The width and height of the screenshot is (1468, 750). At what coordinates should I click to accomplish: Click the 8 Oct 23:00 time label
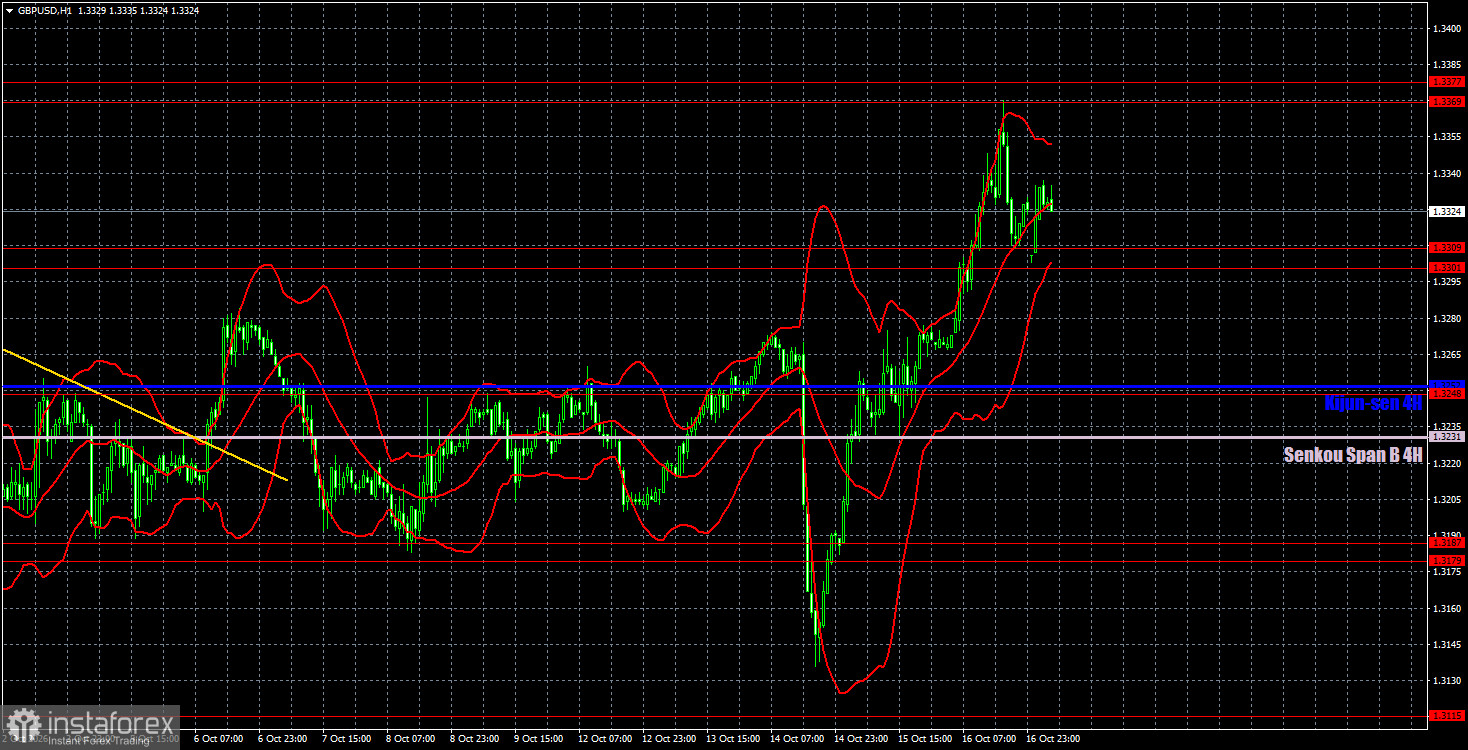tap(474, 739)
